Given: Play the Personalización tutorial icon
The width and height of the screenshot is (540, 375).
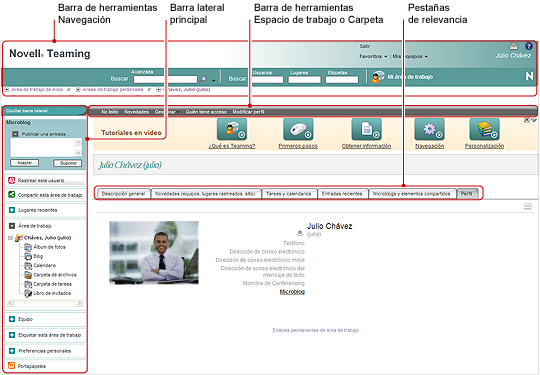Looking at the screenshot, I should (x=485, y=129).
